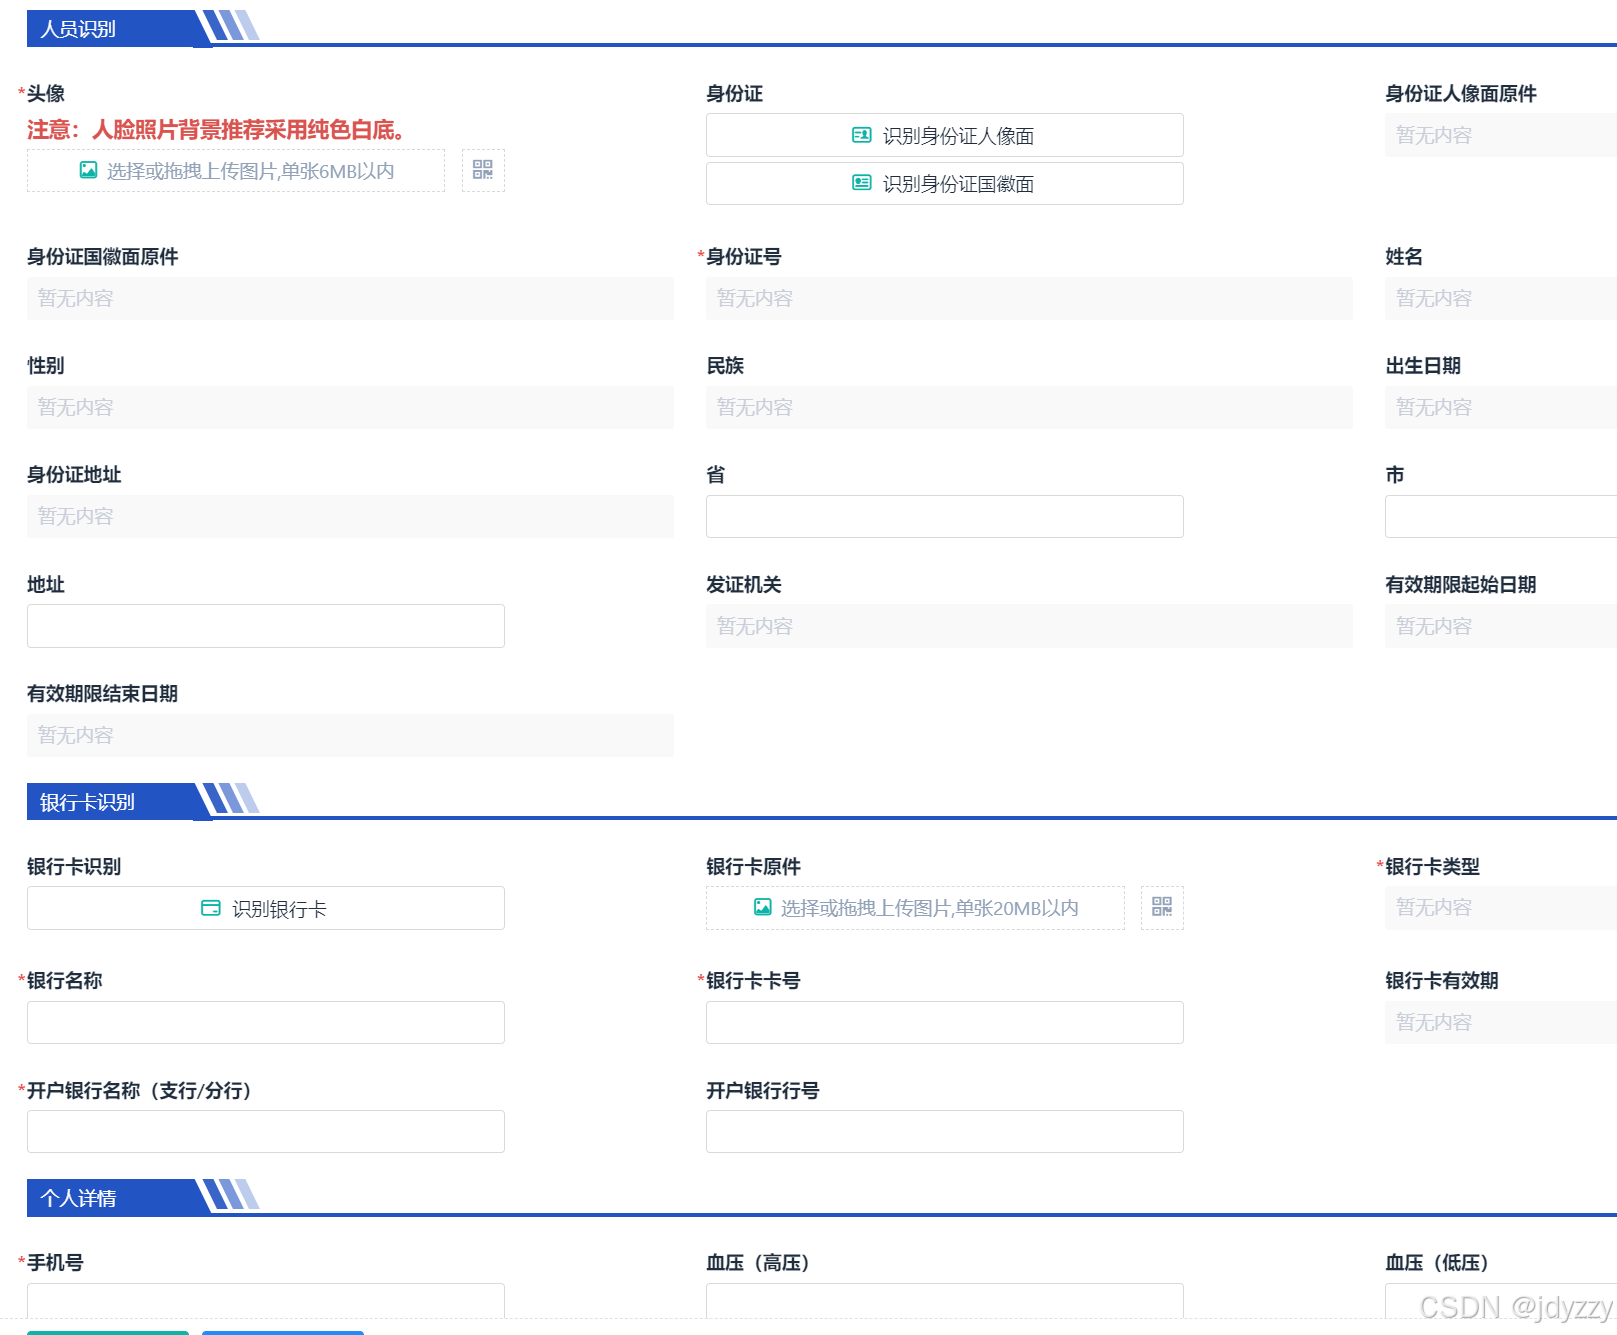Click the 姓名 field
The image size is (1617, 1335).
pyautogui.click(x=1501, y=298)
